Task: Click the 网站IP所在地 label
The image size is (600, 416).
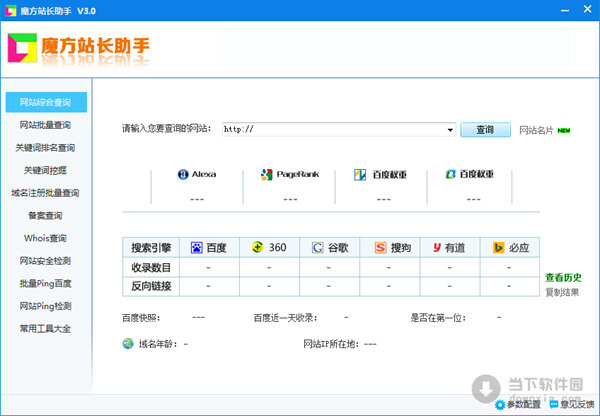Action: pos(331,344)
